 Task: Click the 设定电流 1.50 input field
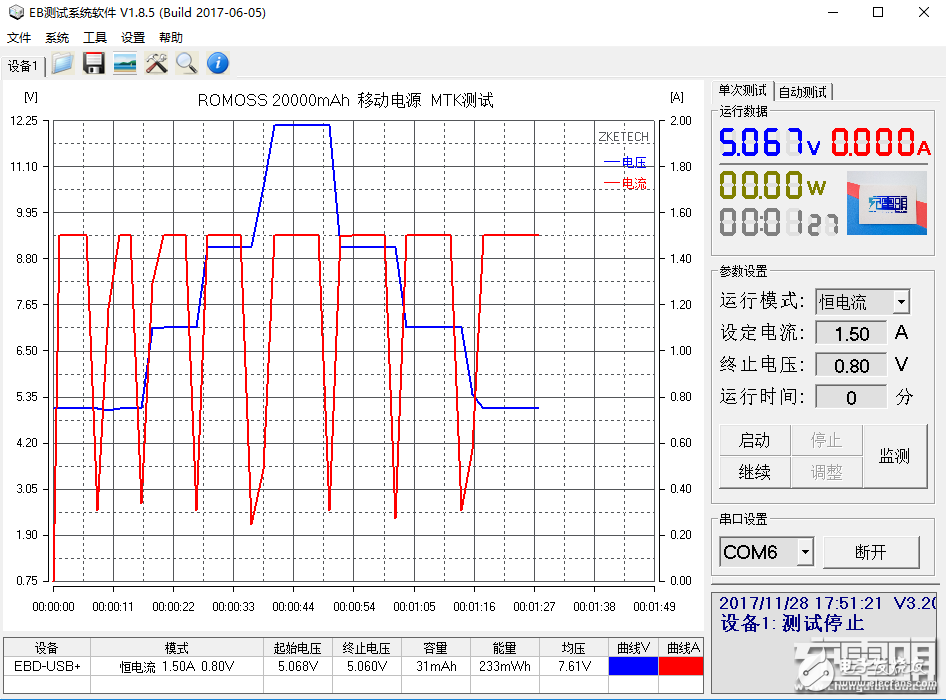pyautogui.click(x=850, y=333)
